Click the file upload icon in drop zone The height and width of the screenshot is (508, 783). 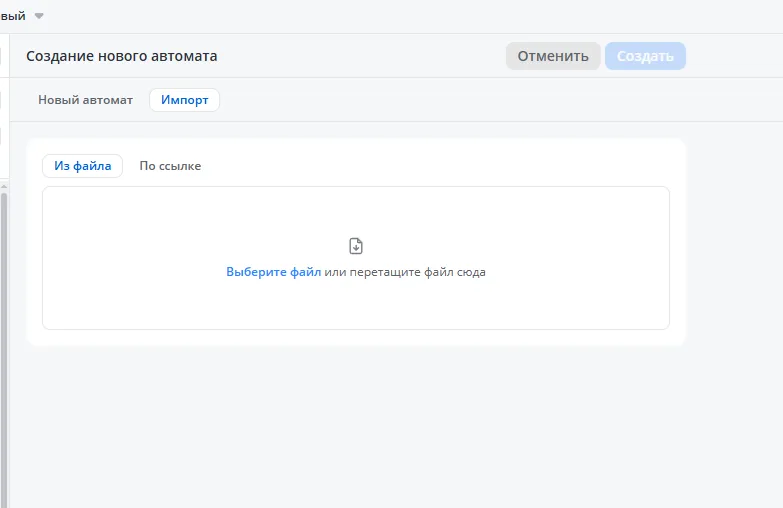356,246
